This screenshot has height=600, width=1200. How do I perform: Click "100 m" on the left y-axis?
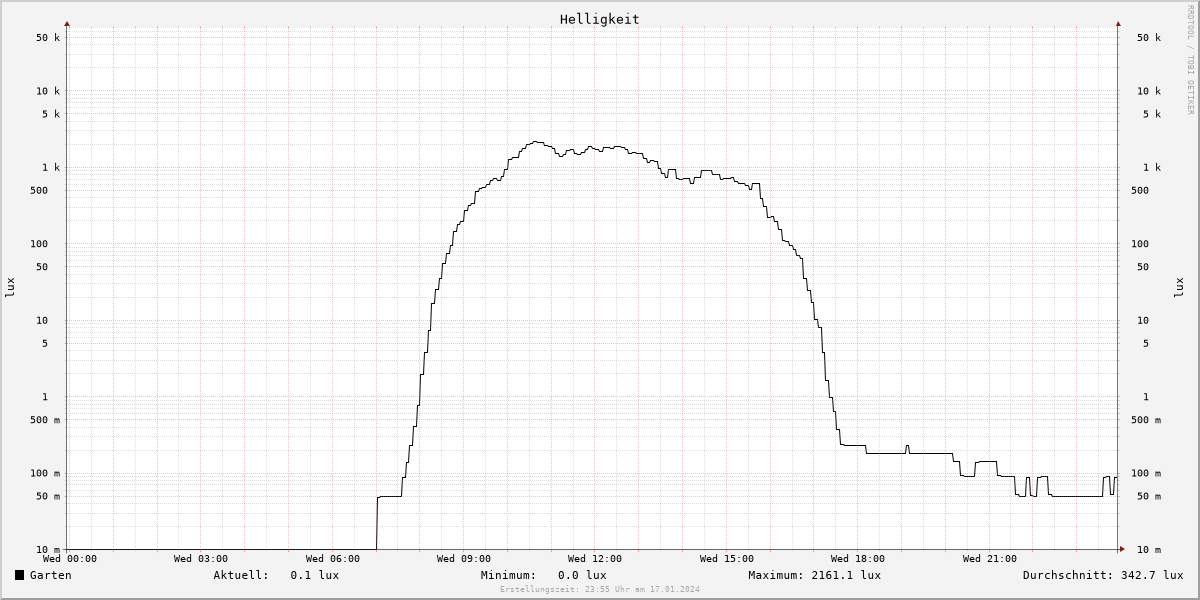pyautogui.click(x=45, y=474)
